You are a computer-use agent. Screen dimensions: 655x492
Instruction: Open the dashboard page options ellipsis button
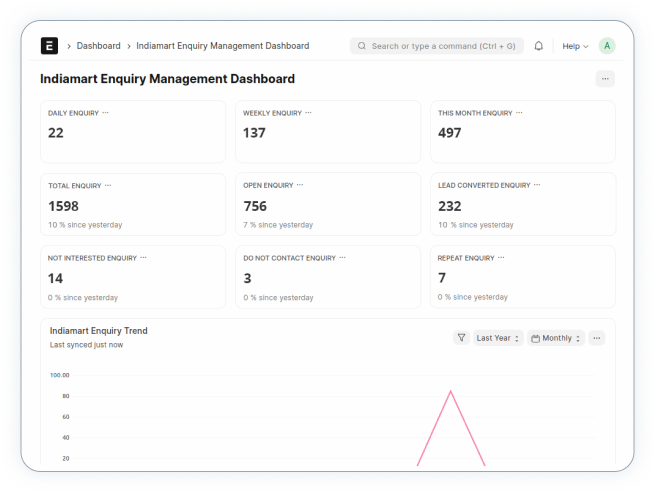[x=605, y=79]
